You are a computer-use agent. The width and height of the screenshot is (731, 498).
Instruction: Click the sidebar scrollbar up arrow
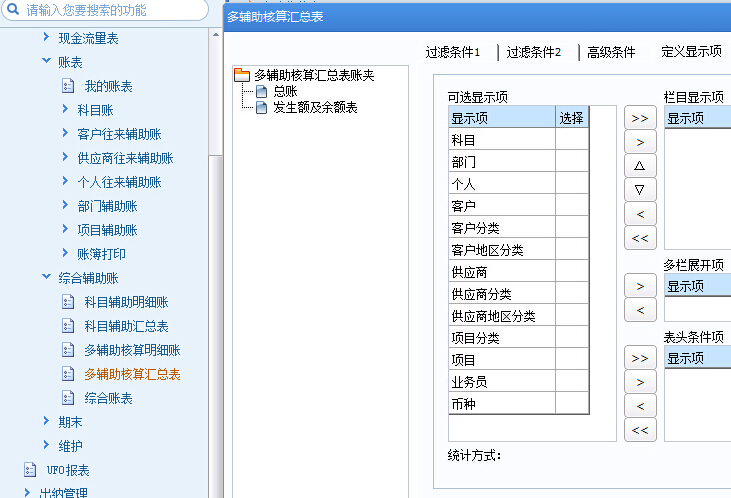(215, 35)
